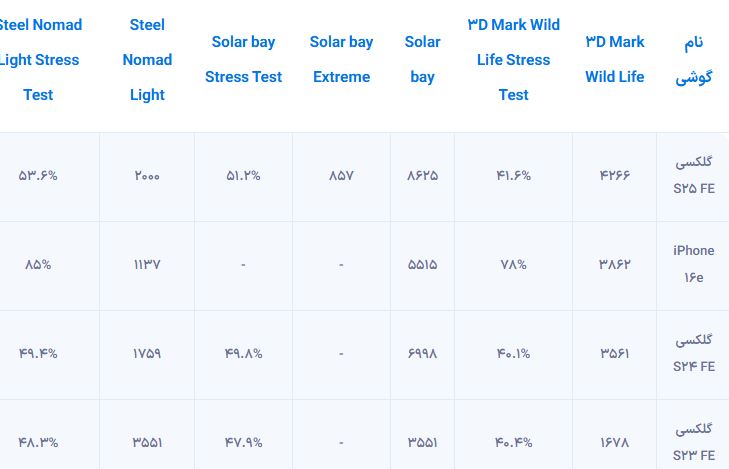Select the 6998 Solar bay score
The width and height of the screenshot is (729, 469).
click(422, 354)
